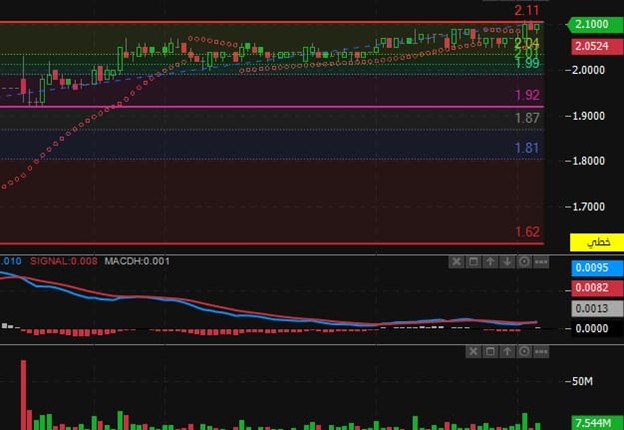This screenshot has height=430, width=624.
Task: Maximize the volume indicator panel
Action: click(x=491, y=352)
